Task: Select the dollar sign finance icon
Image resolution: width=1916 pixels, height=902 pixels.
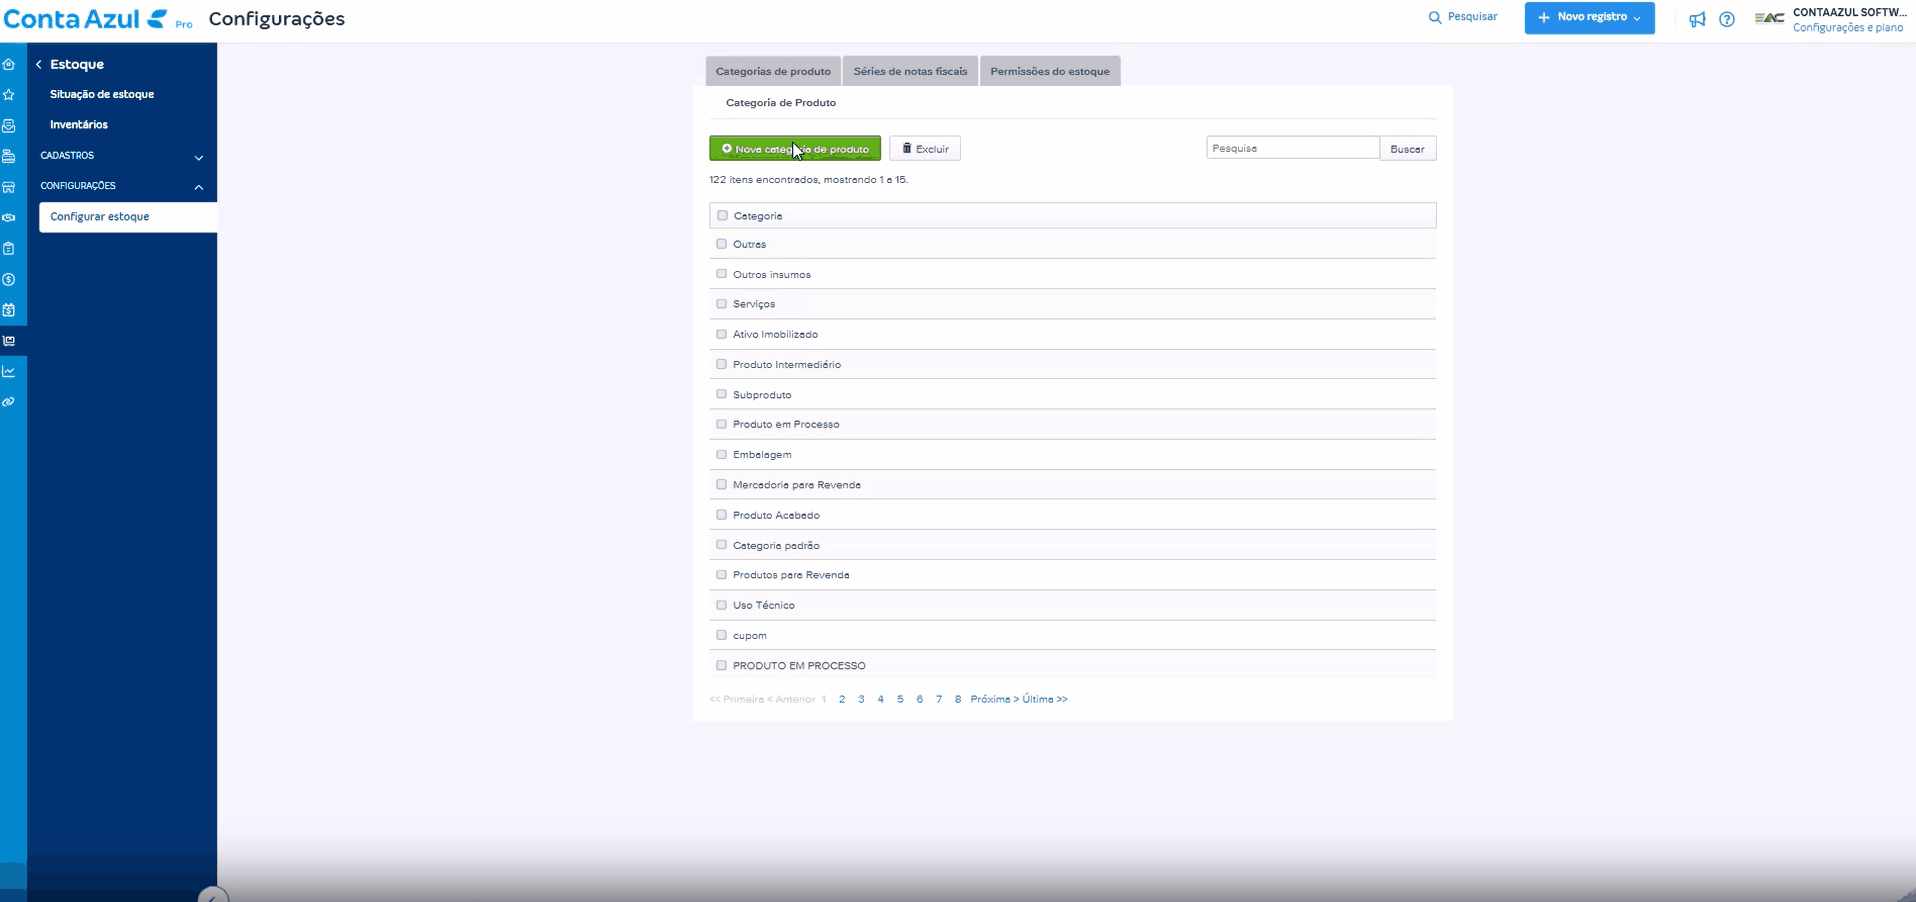Action: (9, 280)
